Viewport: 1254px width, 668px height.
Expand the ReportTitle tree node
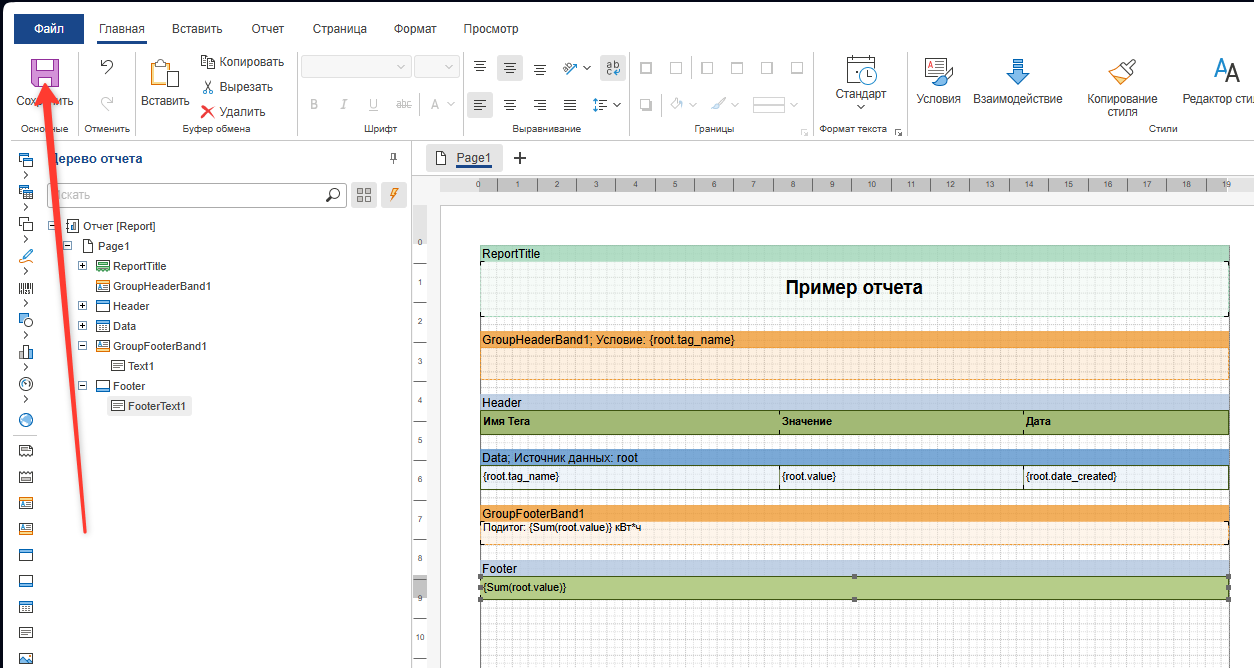(x=83, y=266)
